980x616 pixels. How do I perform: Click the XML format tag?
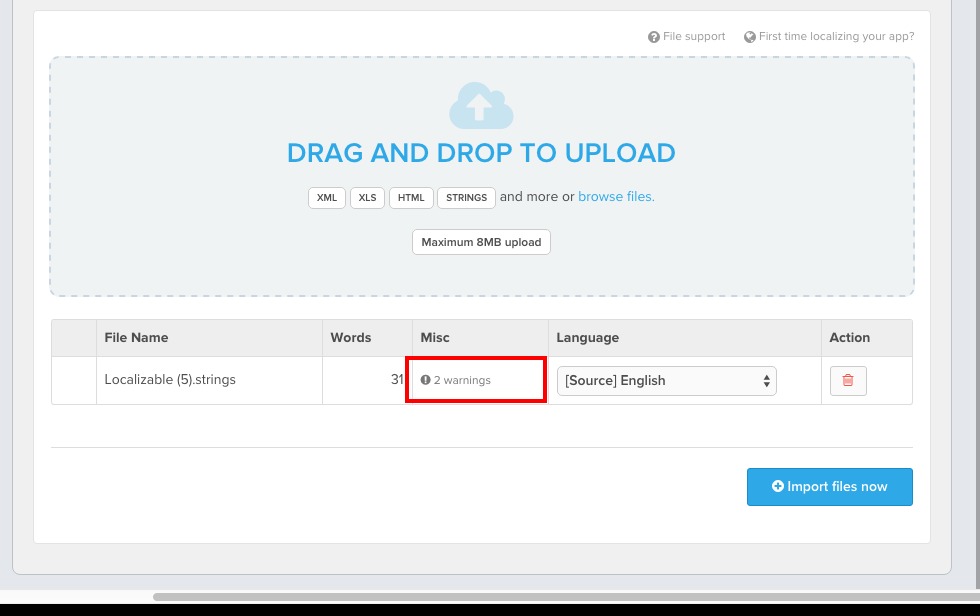327,197
